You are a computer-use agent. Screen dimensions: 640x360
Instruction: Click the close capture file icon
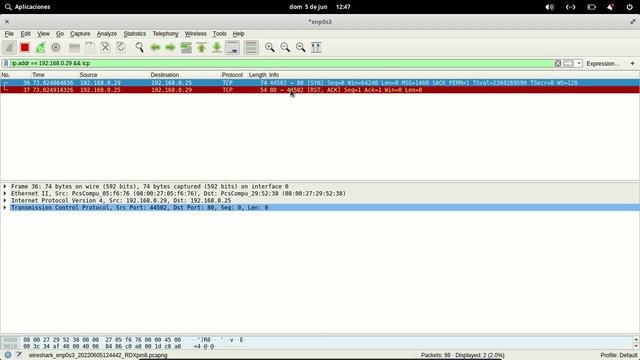click(x=105, y=47)
